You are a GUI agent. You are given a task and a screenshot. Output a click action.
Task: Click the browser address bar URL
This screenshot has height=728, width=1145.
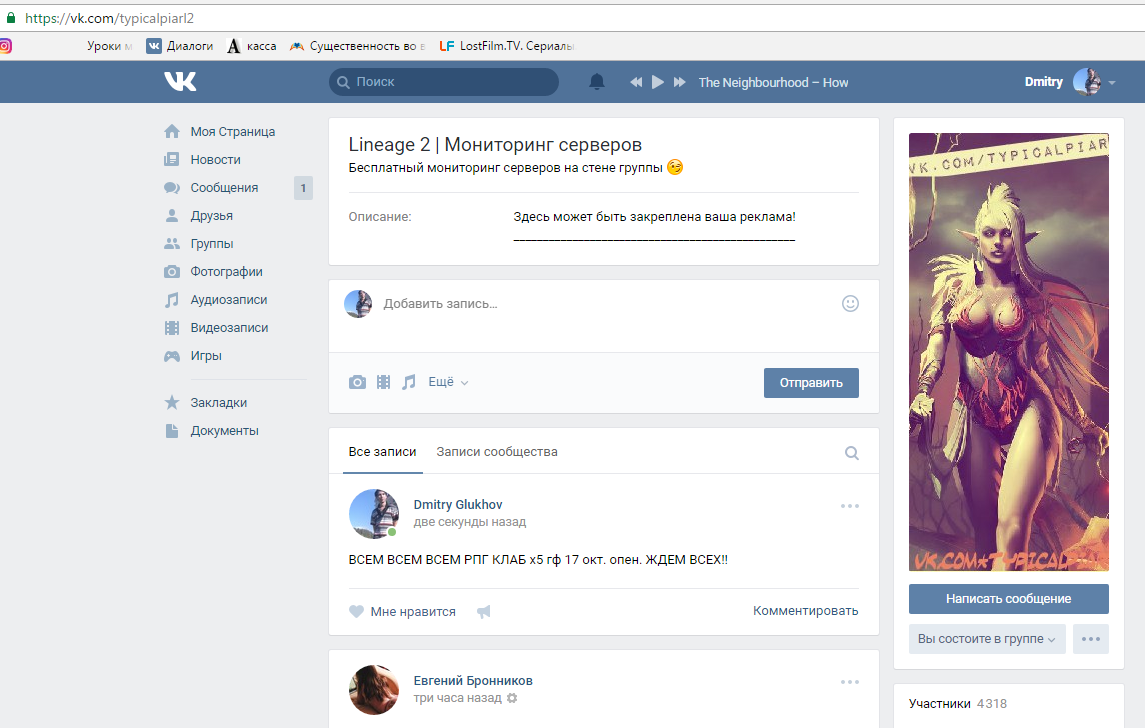coord(110,18)
